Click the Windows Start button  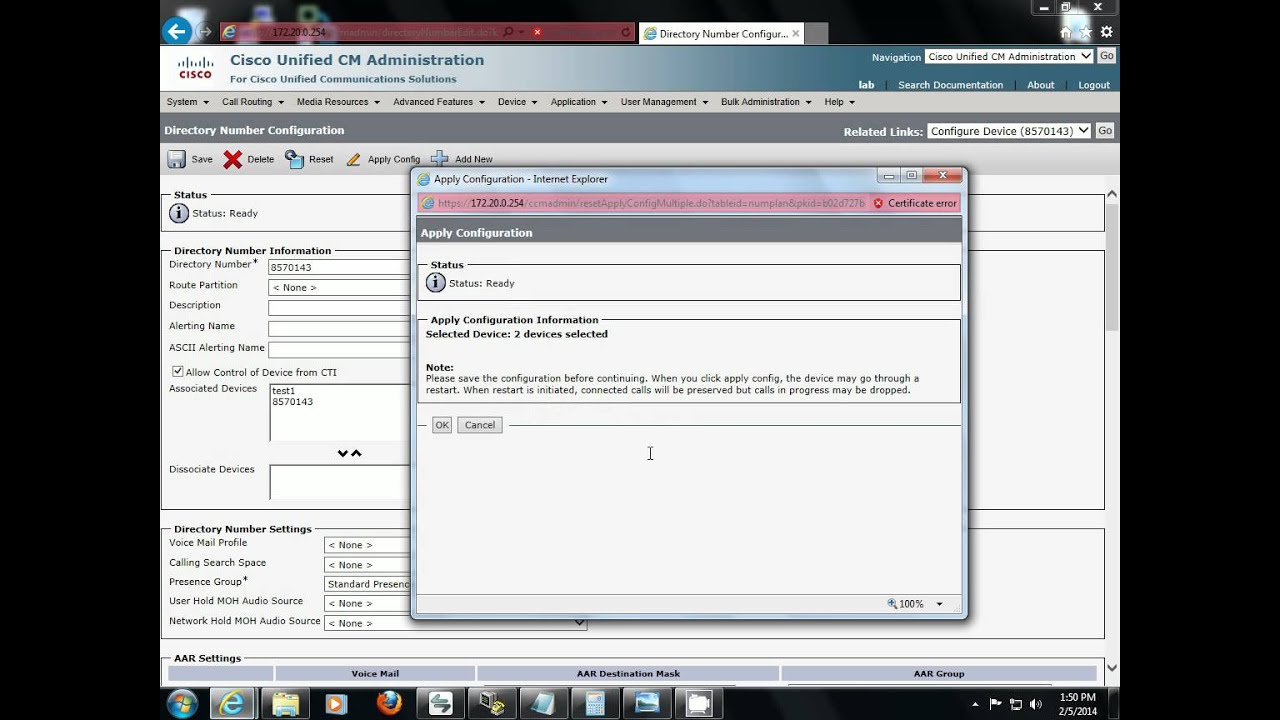click(182, 704)
